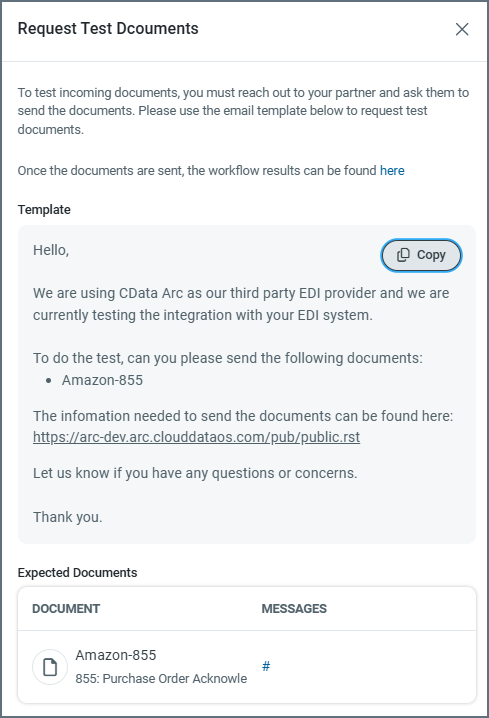The image size is (489, 718).
Task: Click the Amazon-855 document file icon
Action: coord(50,667)
